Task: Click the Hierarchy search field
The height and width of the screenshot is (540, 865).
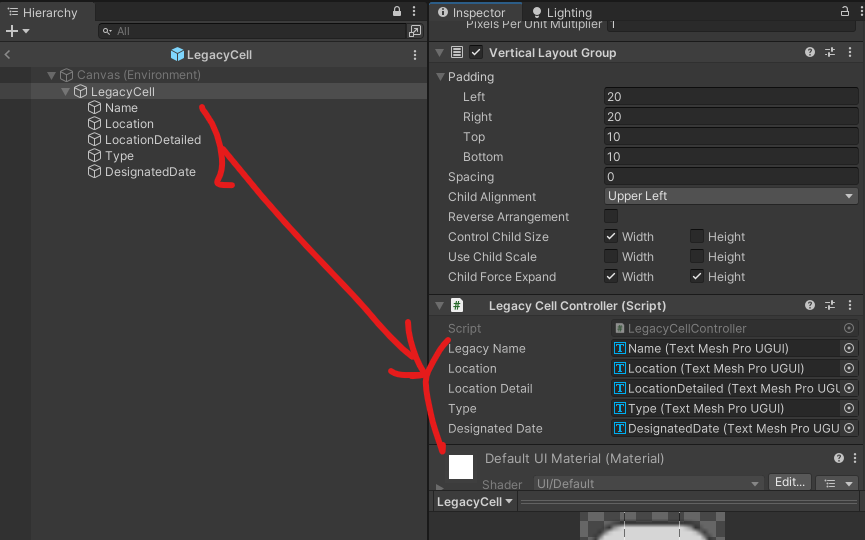Action: click(x=252, y=31)
